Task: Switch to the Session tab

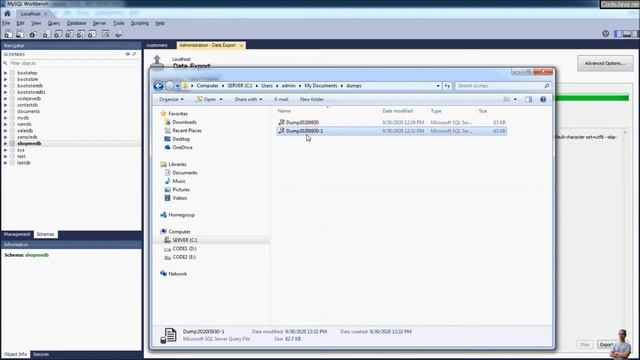Action: pyautogui.click(x=41, y=354)
